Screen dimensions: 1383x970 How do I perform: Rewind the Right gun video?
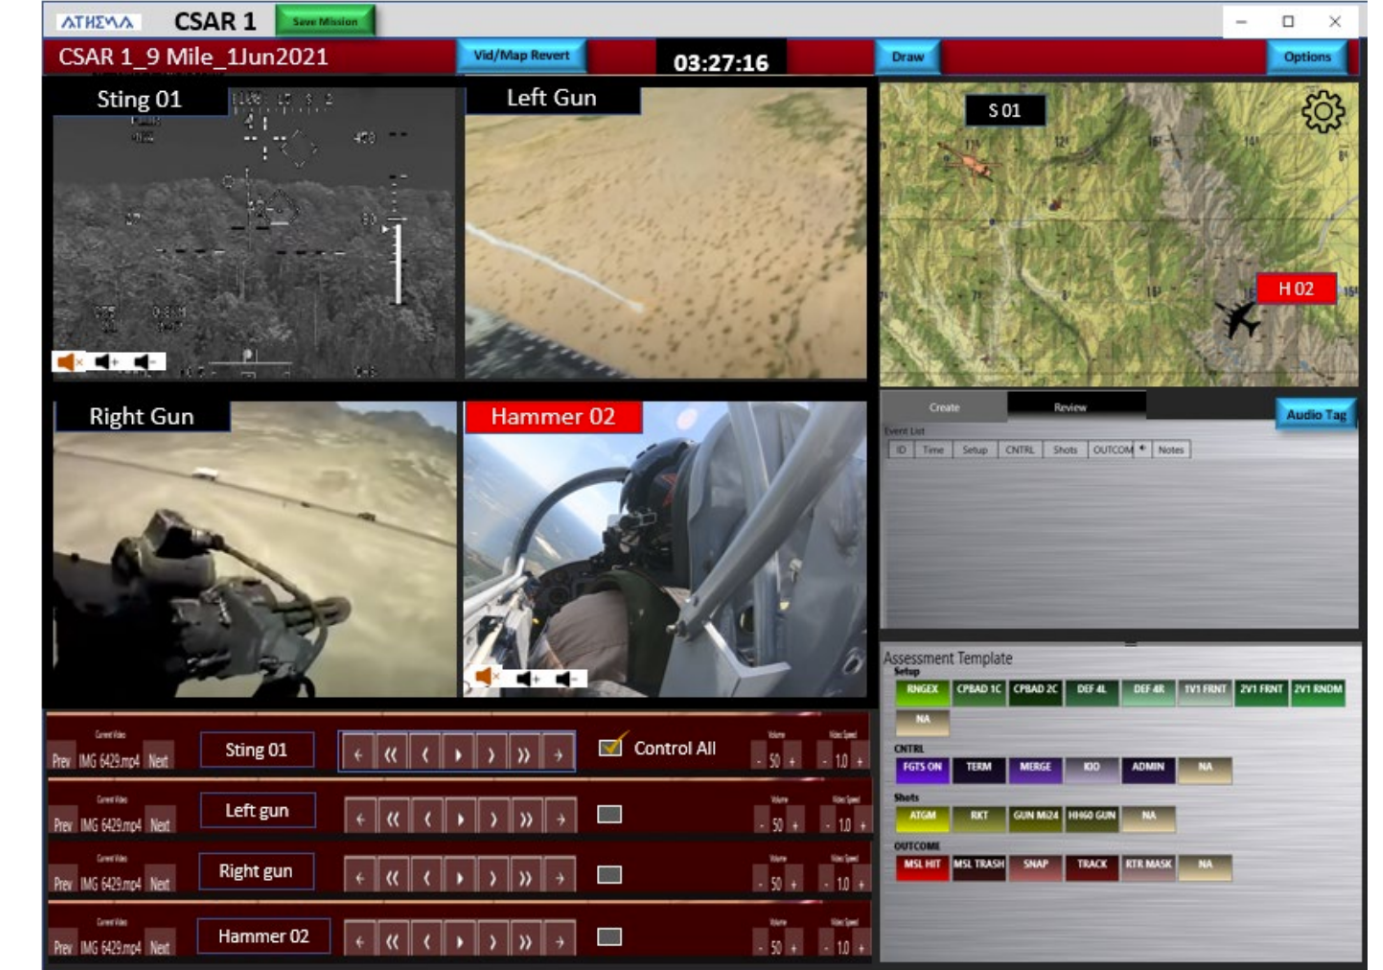392,879
